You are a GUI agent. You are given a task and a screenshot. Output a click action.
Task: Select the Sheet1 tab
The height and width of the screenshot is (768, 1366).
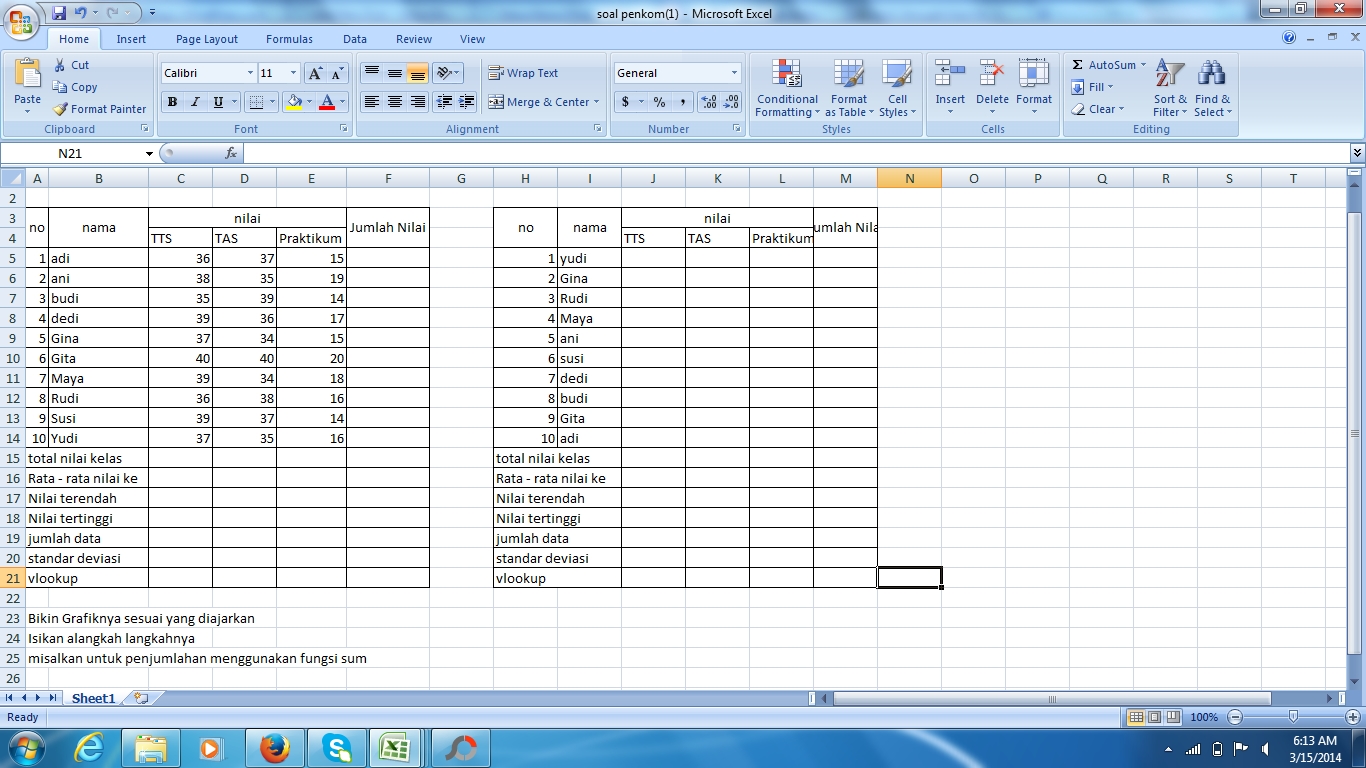tap(93, 698)
